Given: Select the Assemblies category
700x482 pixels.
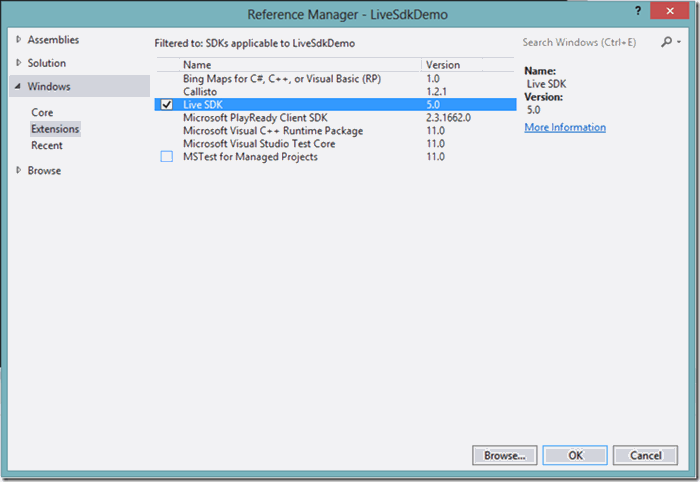Looking at the screenshot, I should (x=53, y=40).
